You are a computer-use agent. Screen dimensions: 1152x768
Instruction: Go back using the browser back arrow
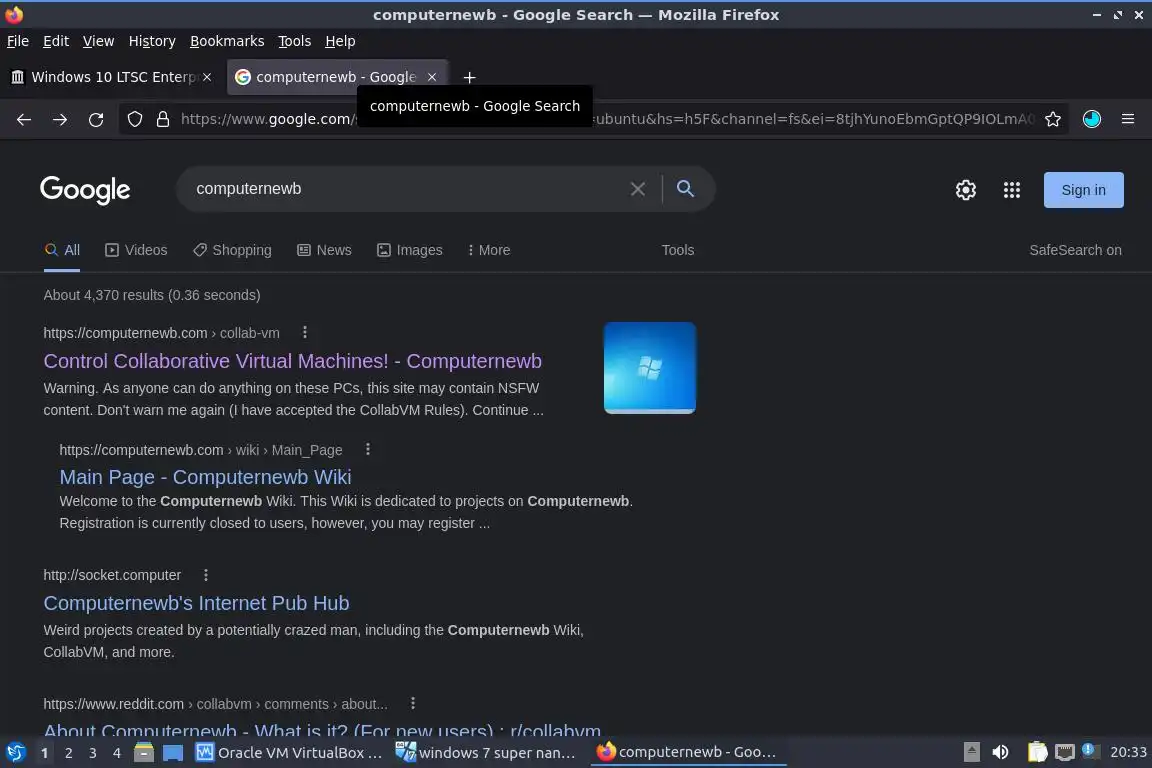tap(24, 119)
